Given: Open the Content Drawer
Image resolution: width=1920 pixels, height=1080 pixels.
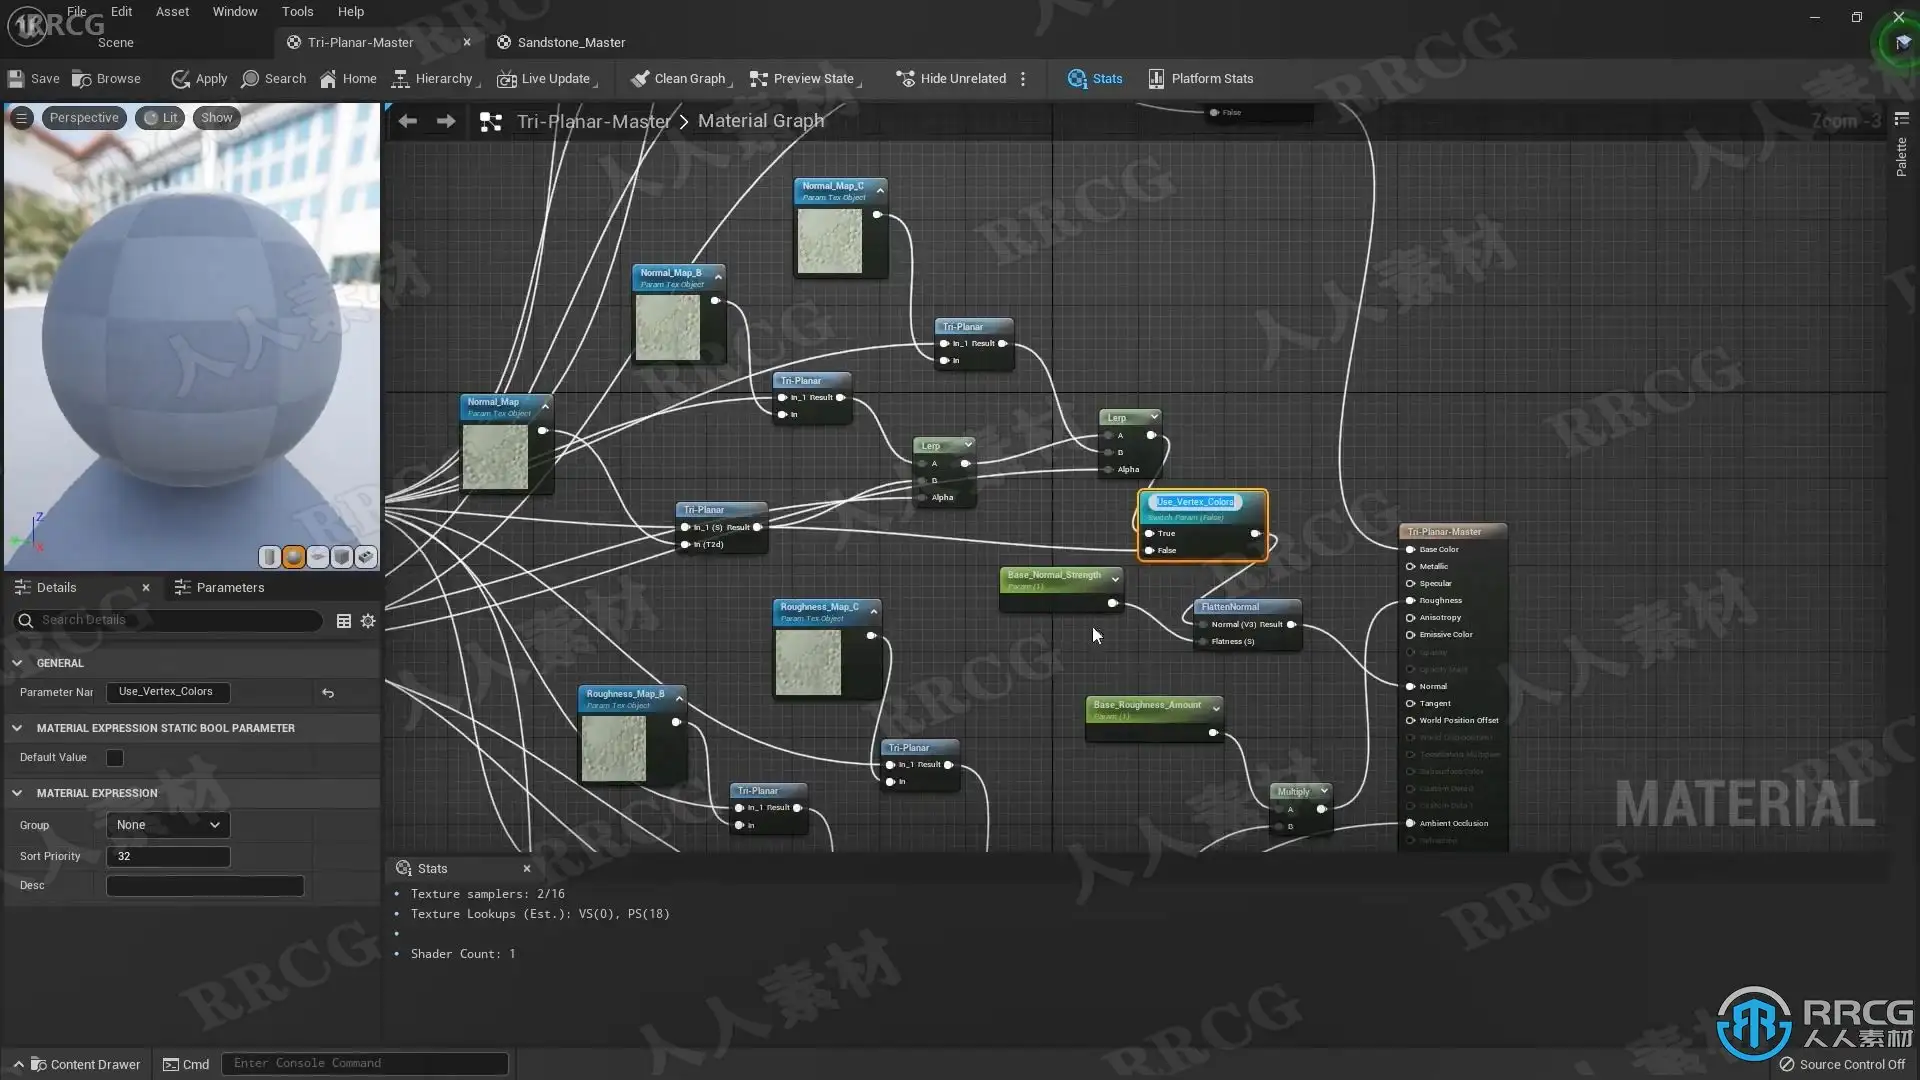Looking at the screenshot, I should [x=84, y=1064].
